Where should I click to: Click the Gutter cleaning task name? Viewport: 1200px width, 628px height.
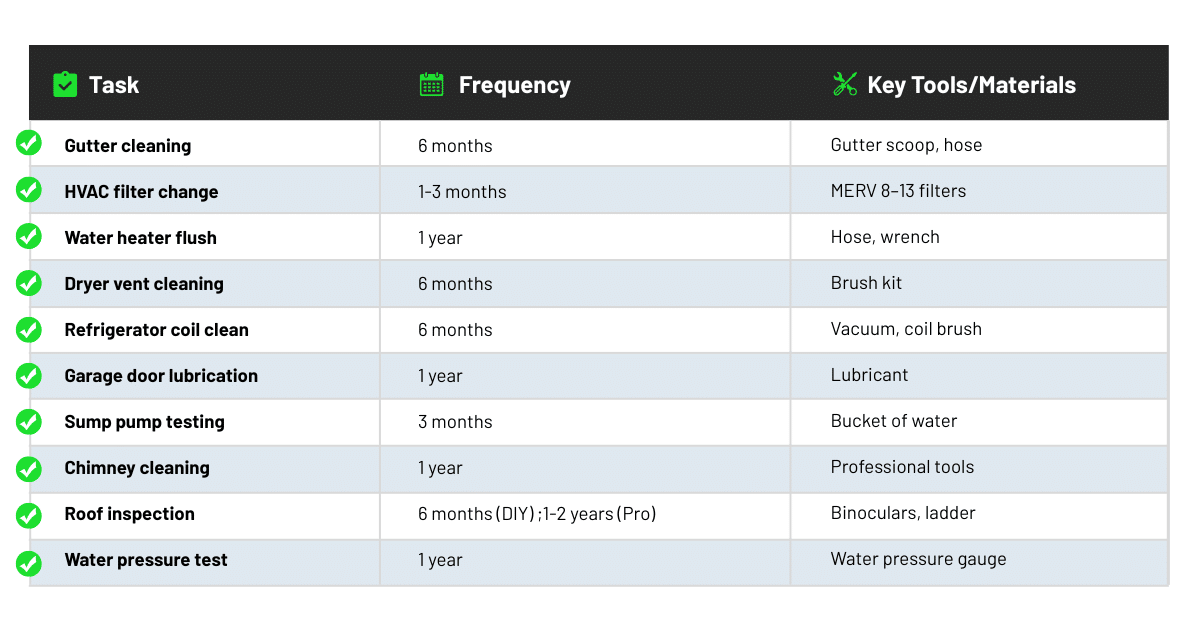(128, 146)
